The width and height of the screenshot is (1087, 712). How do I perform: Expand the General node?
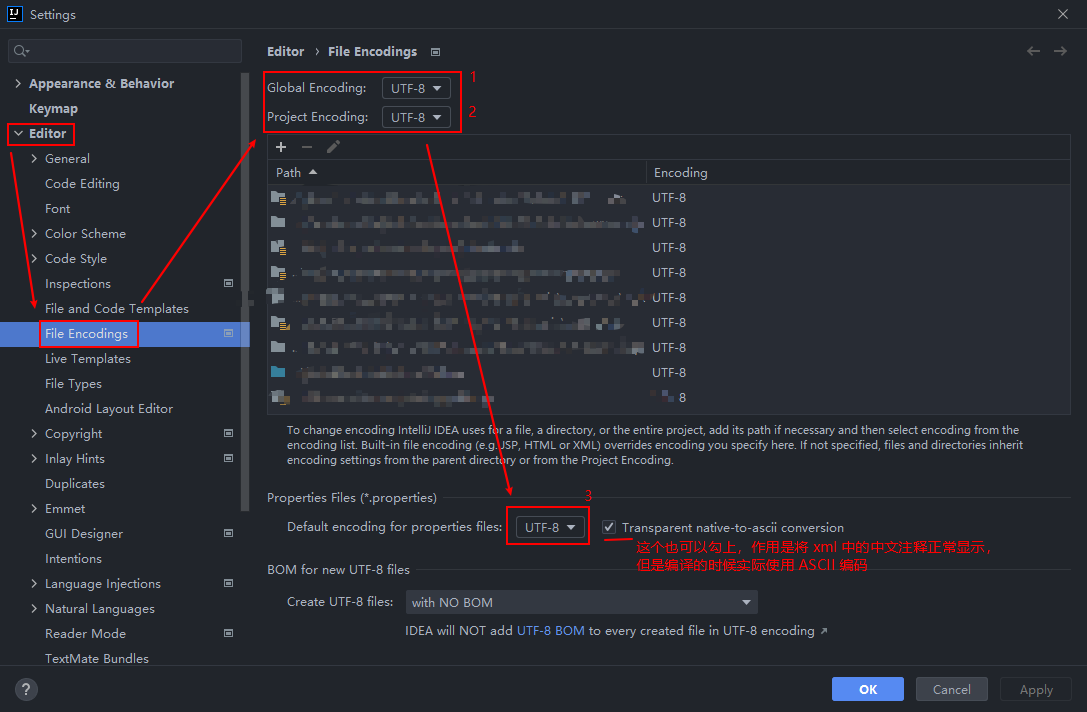[x=34, y=159]
